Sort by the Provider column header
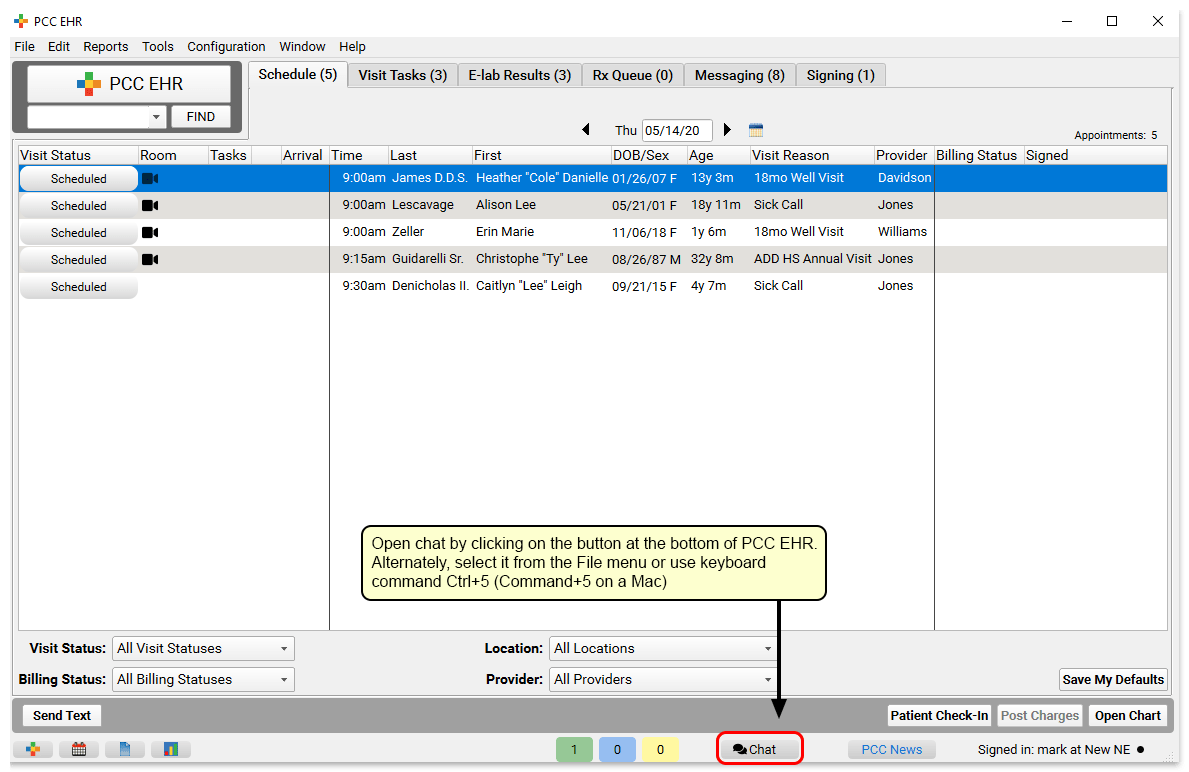The width and height of the screenshot is (1189, 772). click(x=902, y=155)
